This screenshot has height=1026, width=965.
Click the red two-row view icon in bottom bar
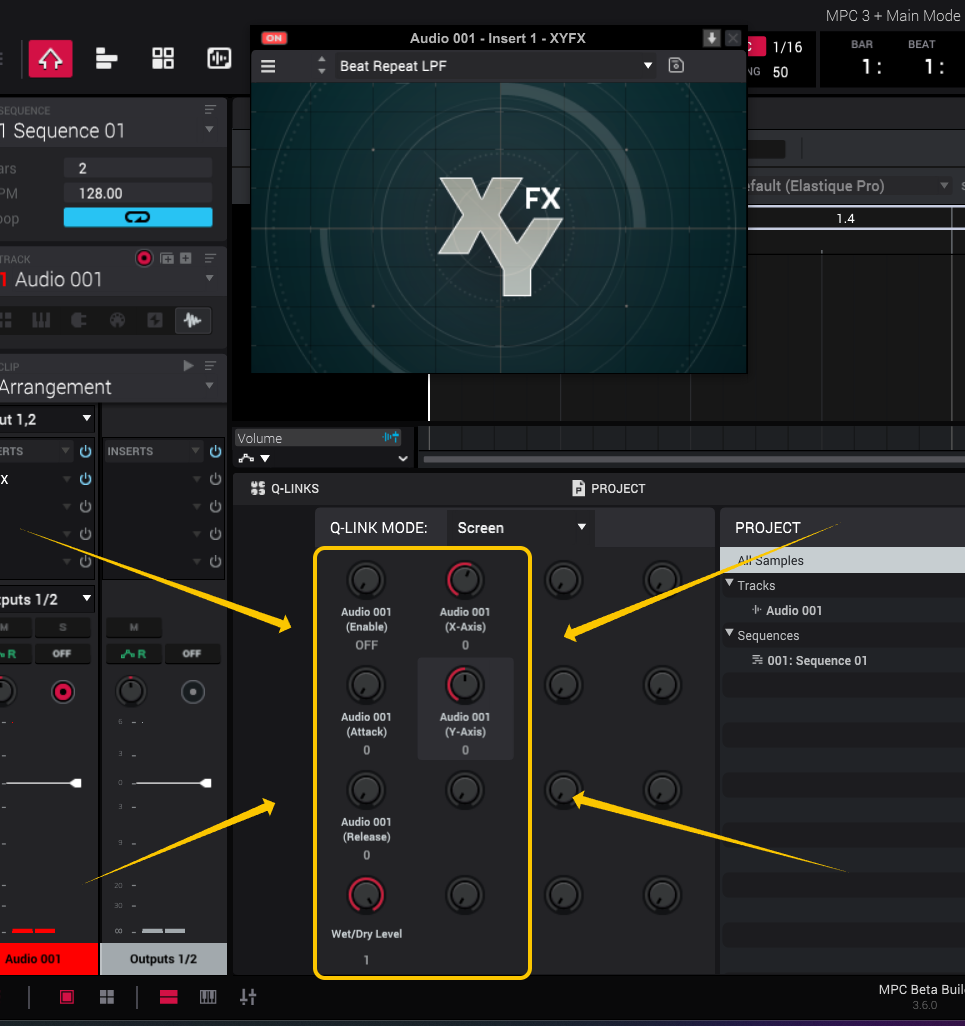pos(169,997)
